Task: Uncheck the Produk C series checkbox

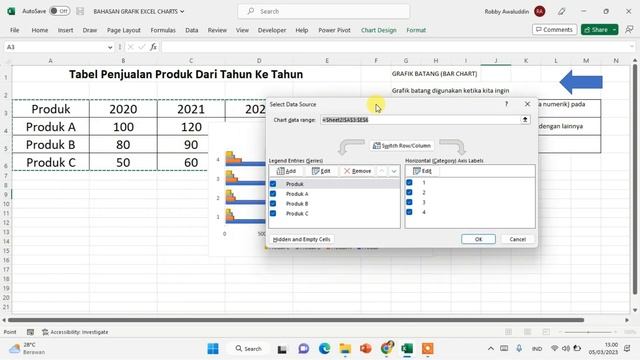Action: [273, 213]
